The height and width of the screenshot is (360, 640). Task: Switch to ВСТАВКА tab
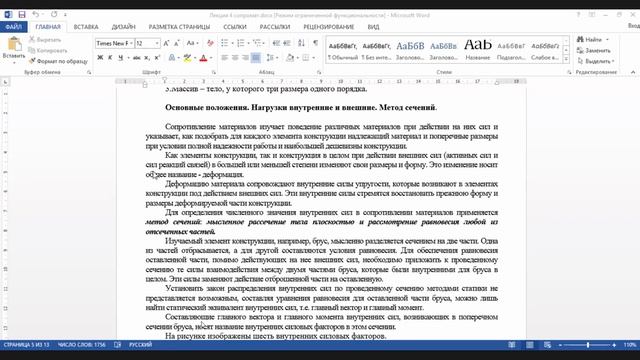[86, 27]
